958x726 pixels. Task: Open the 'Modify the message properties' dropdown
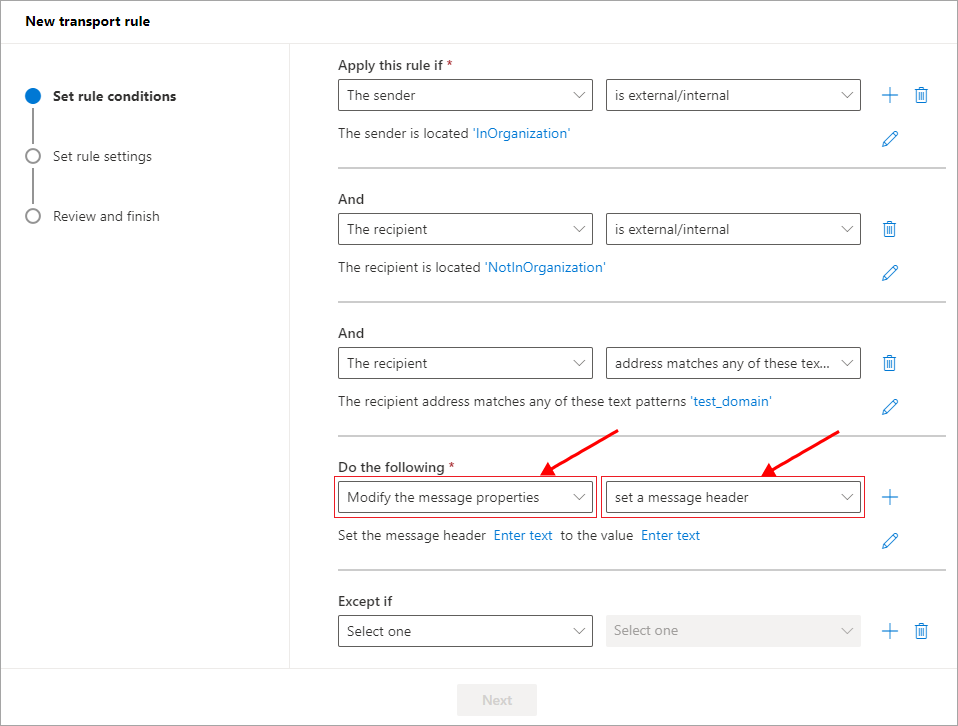pyautogui.click(x=465, y=497)
